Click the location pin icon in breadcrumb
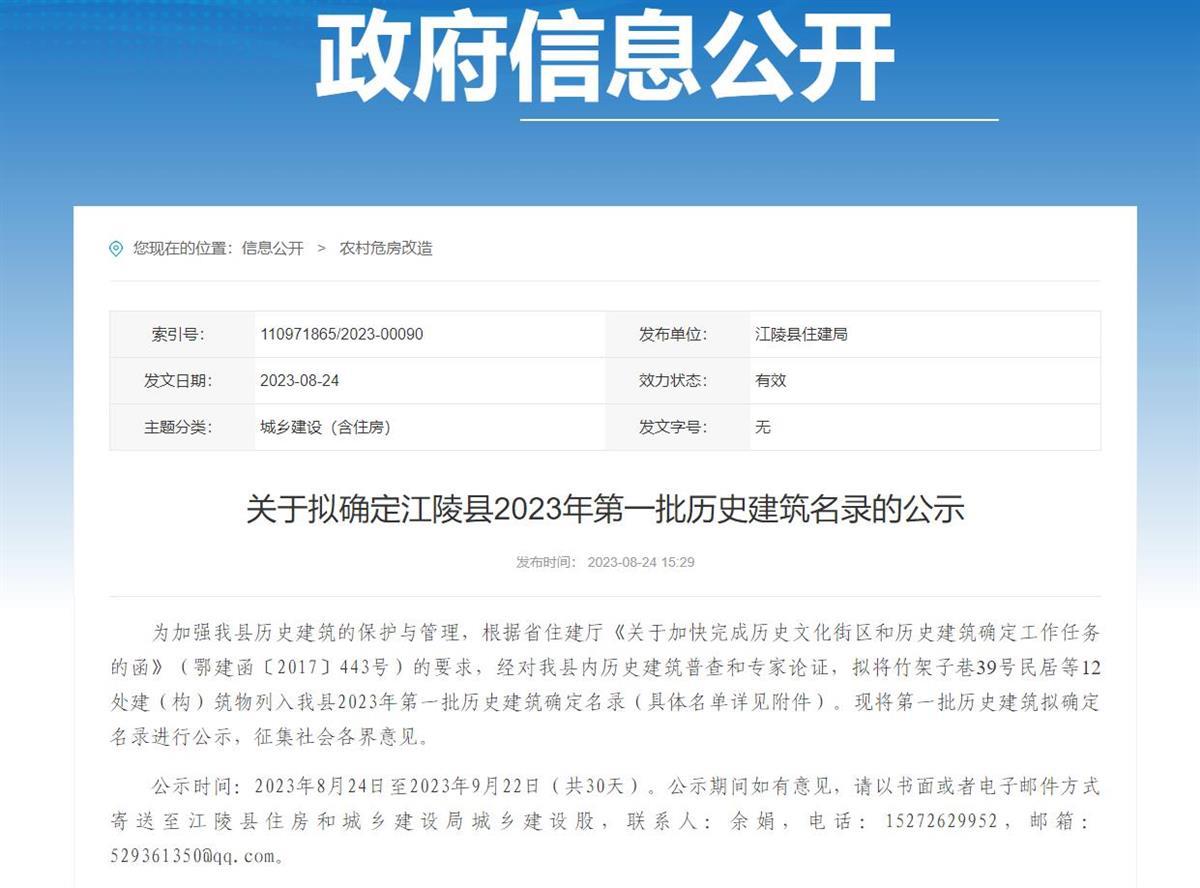Image resolution: width=1200 pixels, height=888 pixels. 116,248
